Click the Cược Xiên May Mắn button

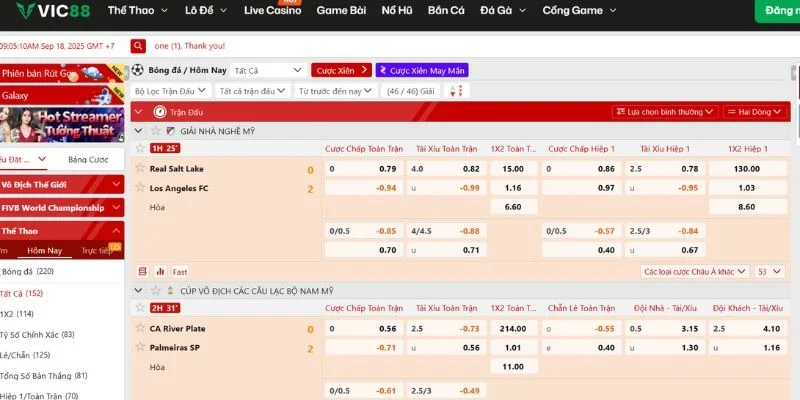point(422,71)
